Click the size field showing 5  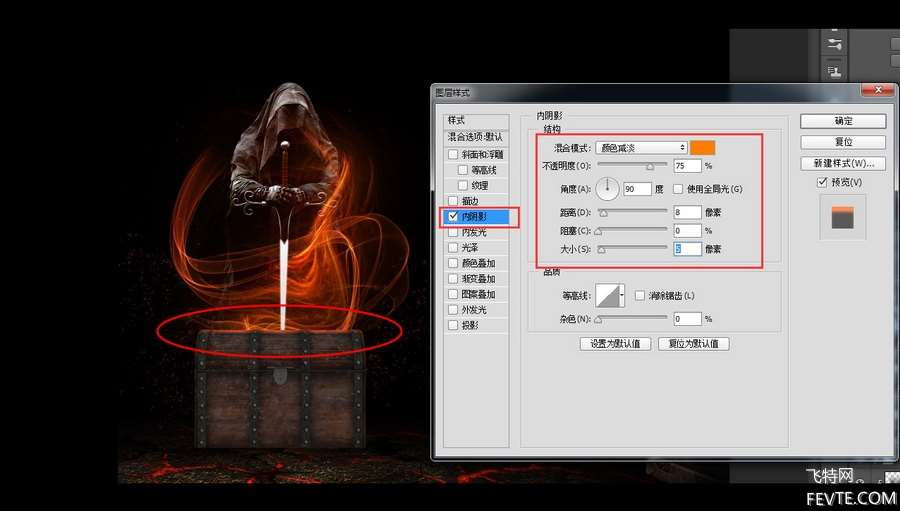tap(687, 249)
